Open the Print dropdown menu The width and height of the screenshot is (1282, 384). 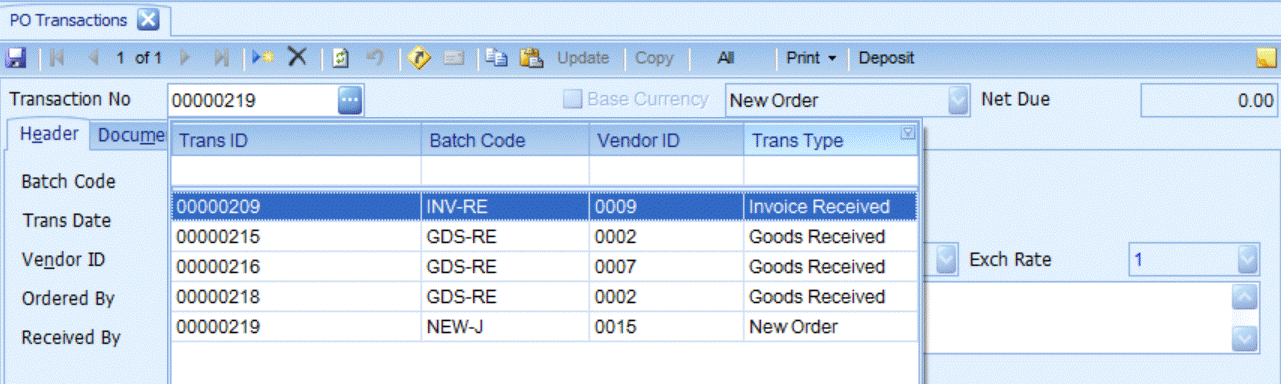[811, 58]
